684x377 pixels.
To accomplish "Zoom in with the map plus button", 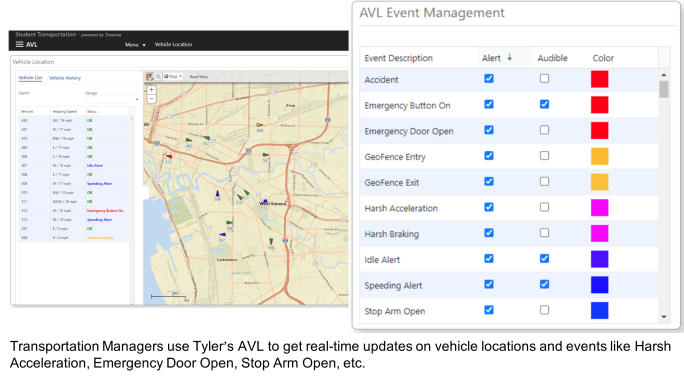I will click(151, 90).
